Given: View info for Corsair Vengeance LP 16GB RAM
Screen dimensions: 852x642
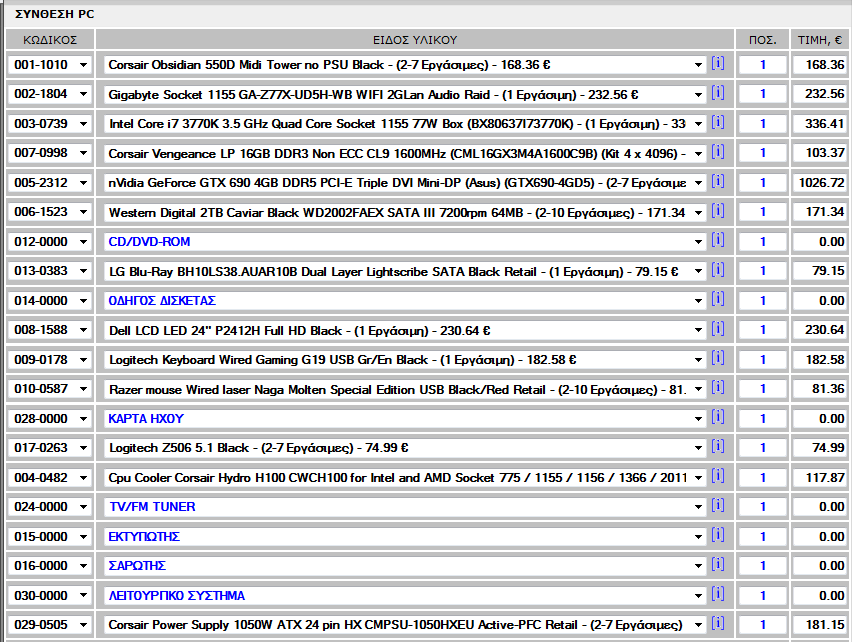Looking at the screenshot, I should 718,152.
